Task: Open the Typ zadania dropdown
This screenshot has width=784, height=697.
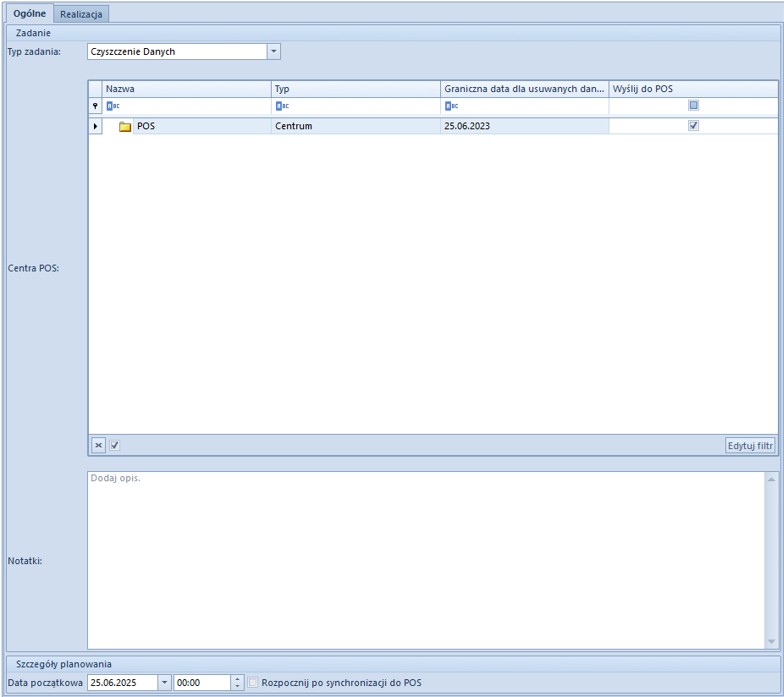Action: click(274, 51)
